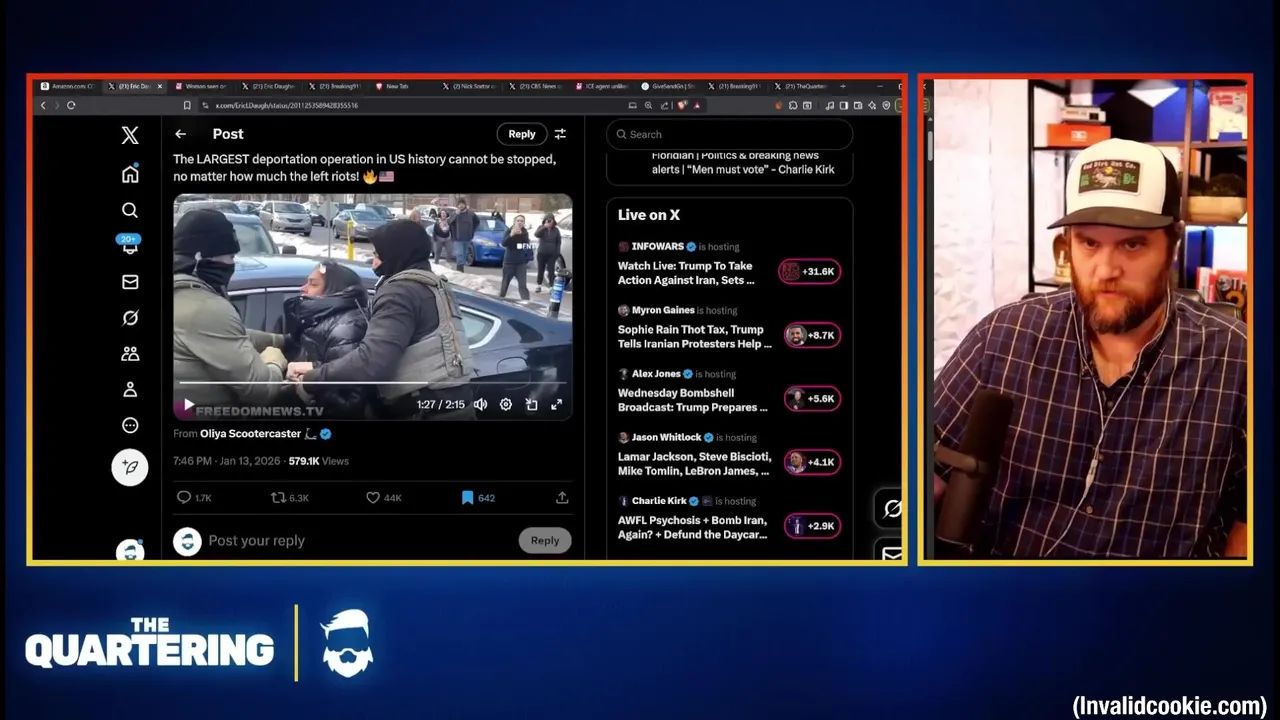The image size is (1280, 720).
Task: Open Profile person icon
Action: 130,390
